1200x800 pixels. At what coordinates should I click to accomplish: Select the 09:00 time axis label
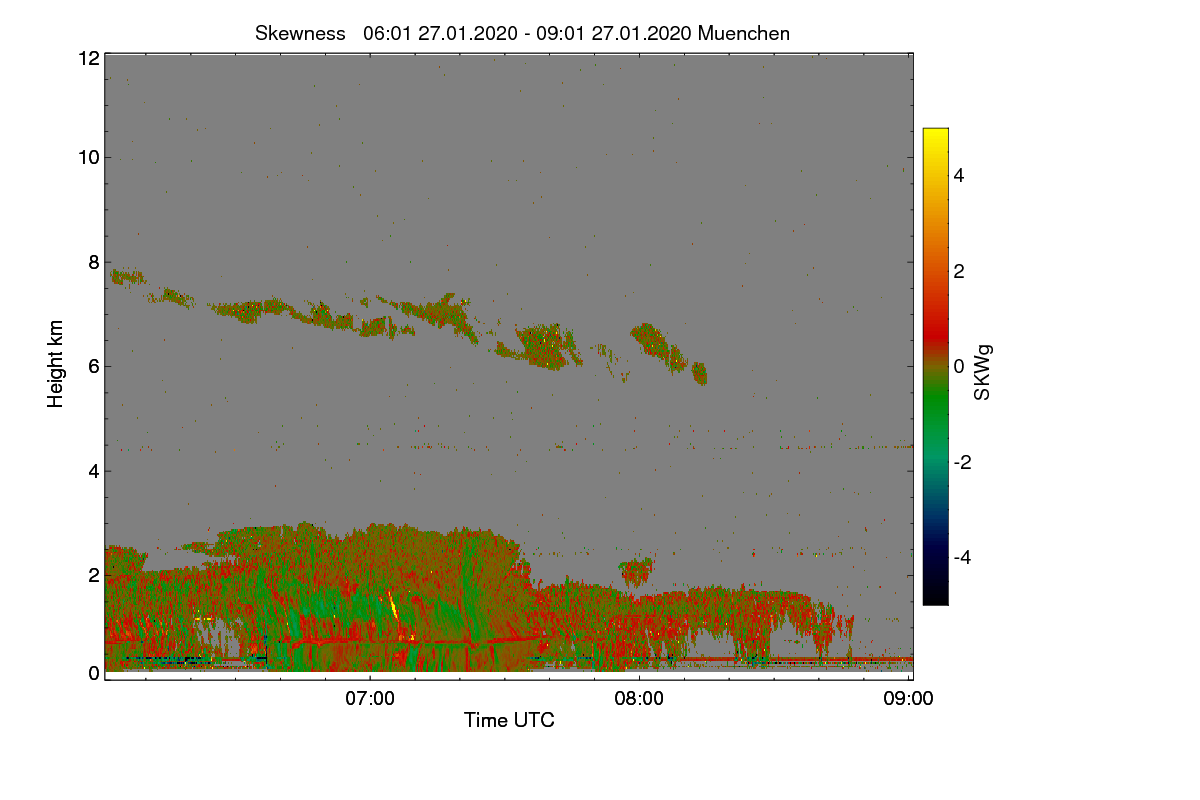(x=908, y=700)
